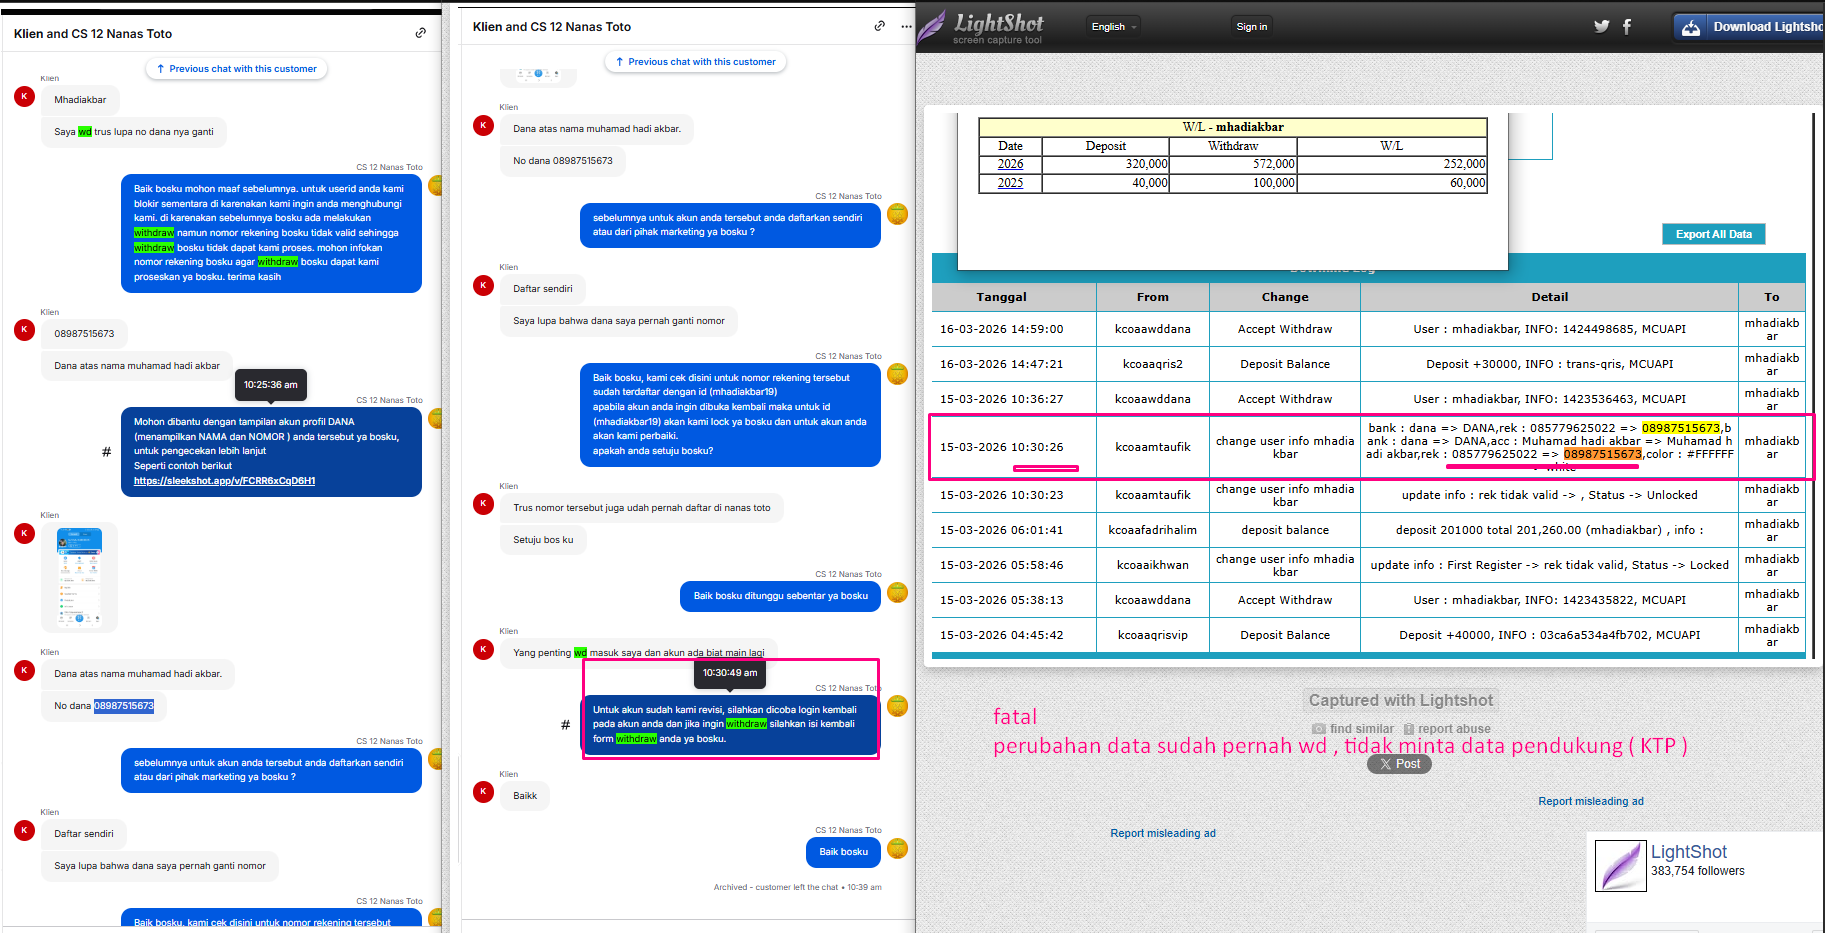Open the Twitter bird icon in Lightshot header
The width and height of the screenshot is (1825, 933).
(x=1601, y=27)
